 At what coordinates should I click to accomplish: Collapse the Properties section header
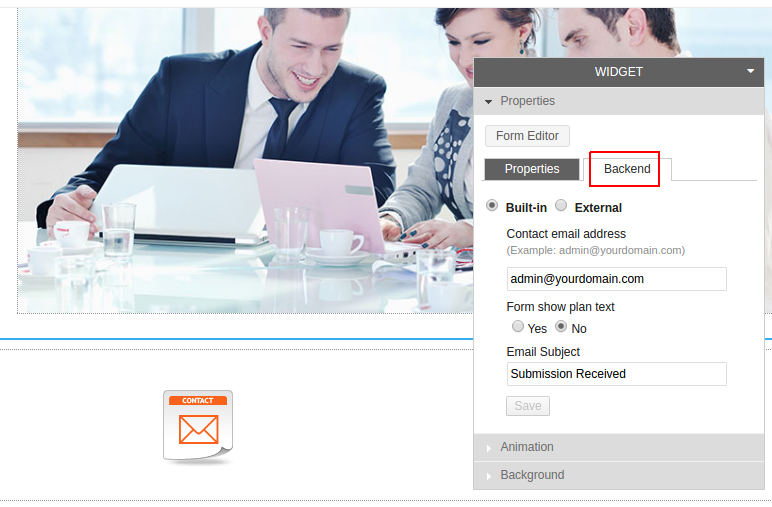(618, 101)
